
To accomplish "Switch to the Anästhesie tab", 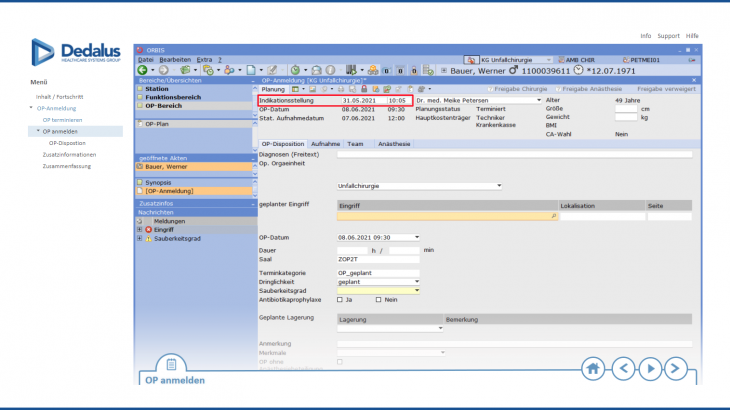I will coord(393,144).
